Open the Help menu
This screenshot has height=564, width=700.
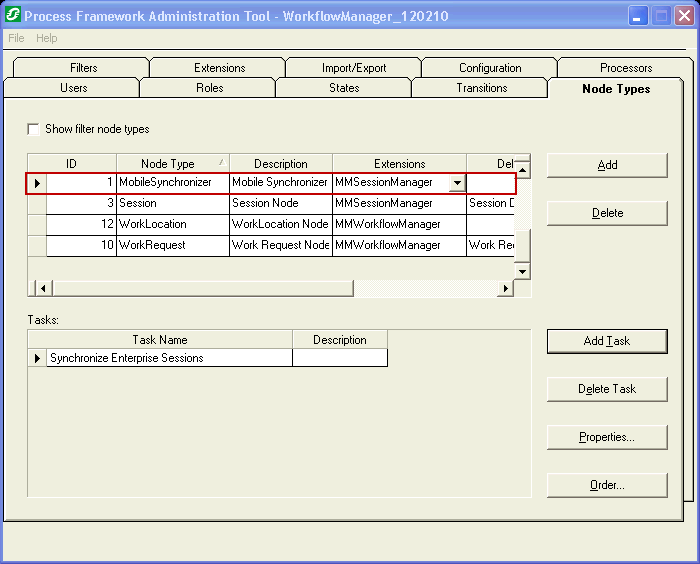click(x=47, y=38)
